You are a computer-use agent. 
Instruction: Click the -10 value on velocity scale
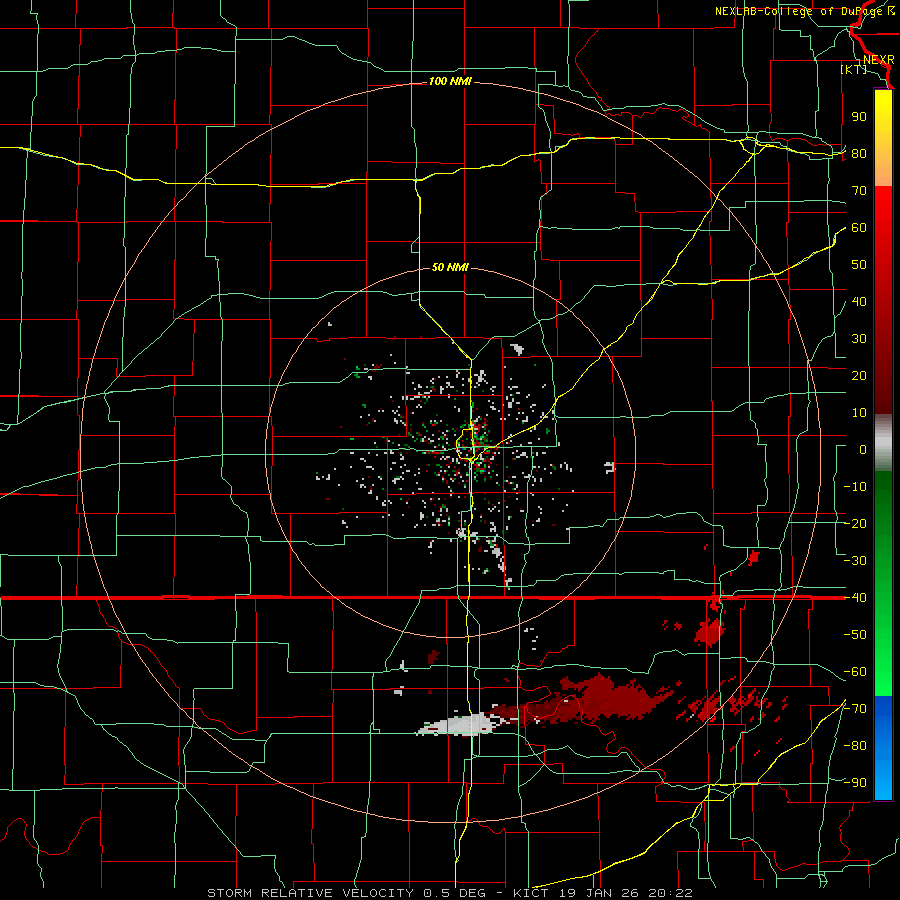(855, 487)
